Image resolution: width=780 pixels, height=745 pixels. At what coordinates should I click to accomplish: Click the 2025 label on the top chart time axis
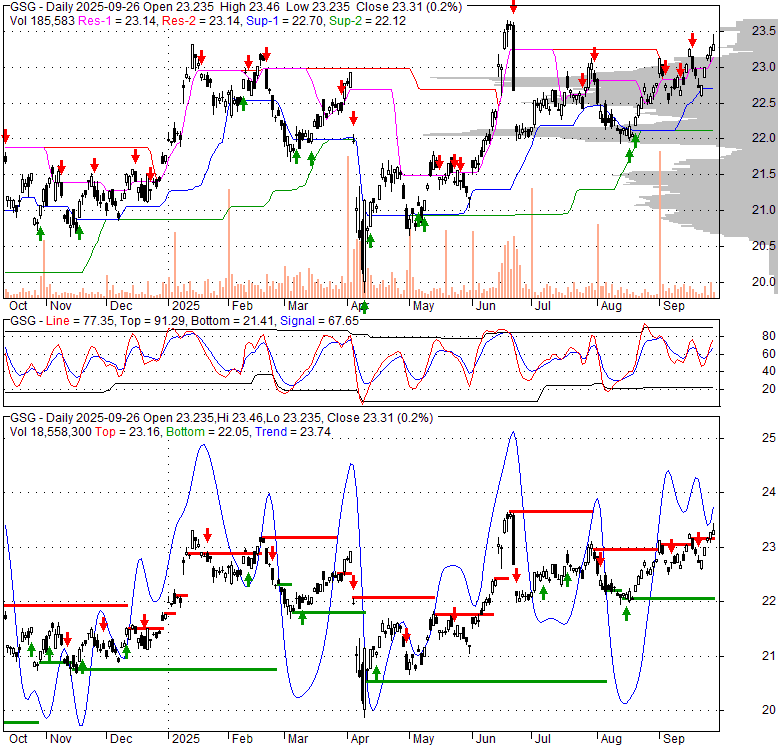(x=186, y=305)
